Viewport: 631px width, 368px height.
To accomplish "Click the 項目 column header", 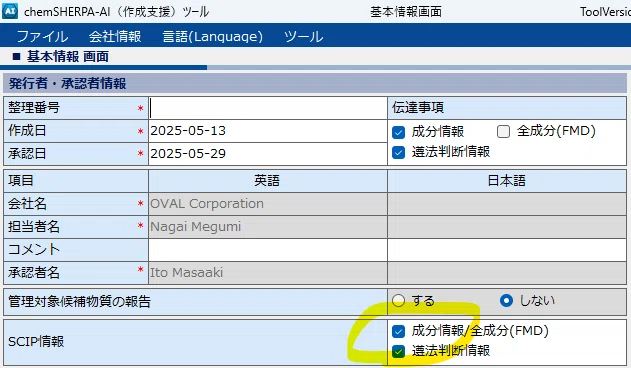I will (x=76, y=181).
